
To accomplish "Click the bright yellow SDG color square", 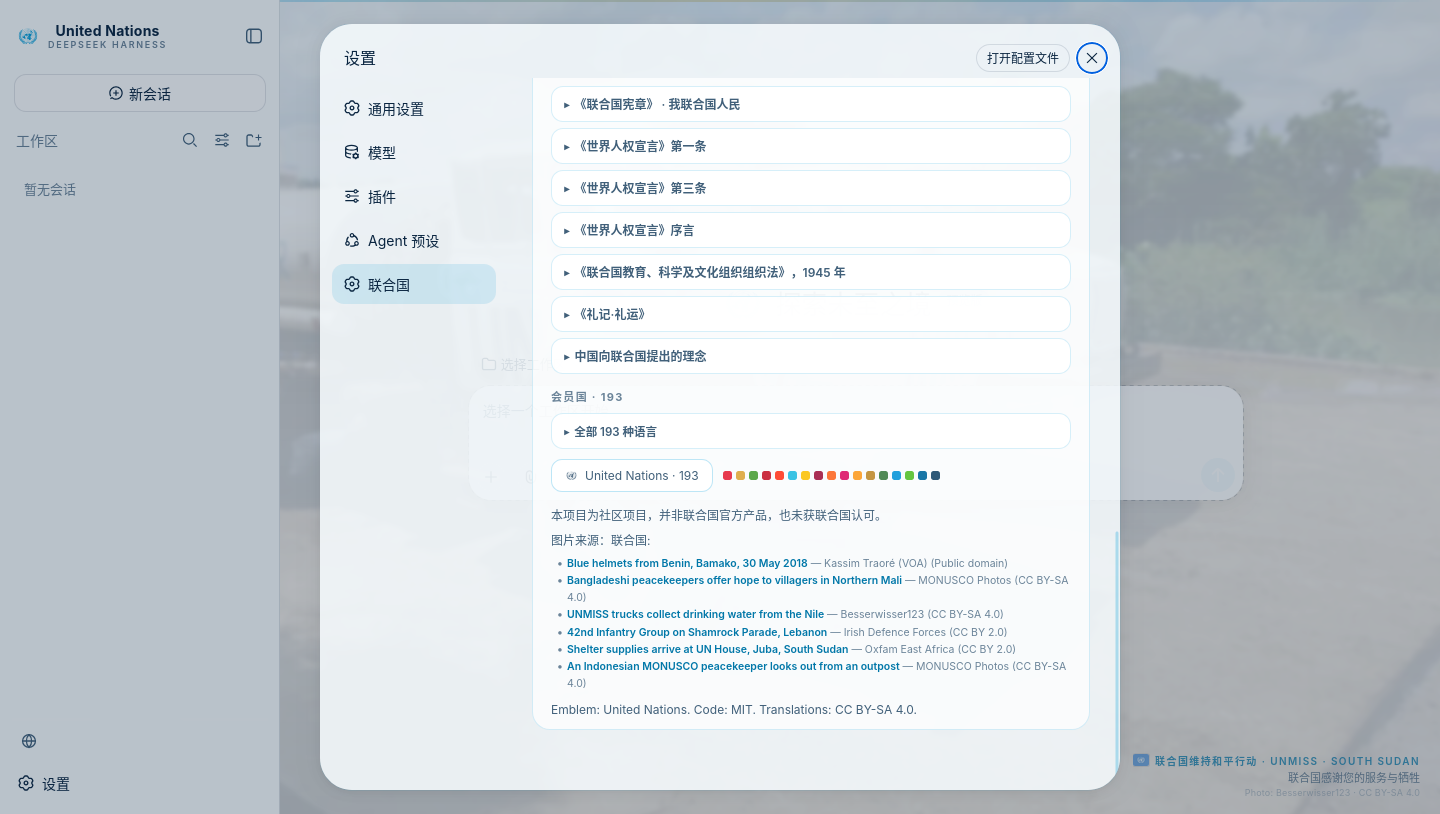I will pos(805,475).
